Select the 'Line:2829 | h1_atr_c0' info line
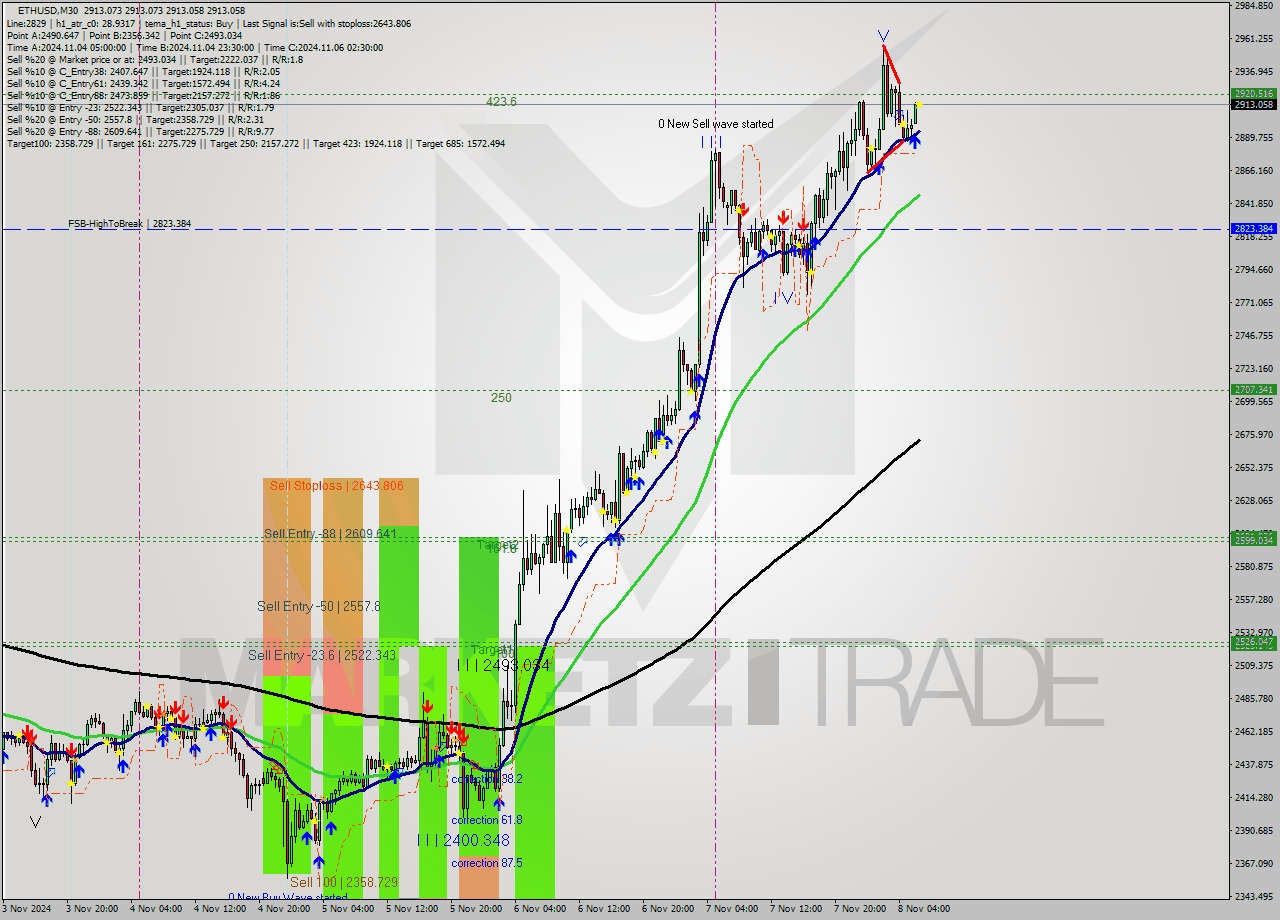The height and width of the screenshot is (920, 1280). [x=209, y=24]
